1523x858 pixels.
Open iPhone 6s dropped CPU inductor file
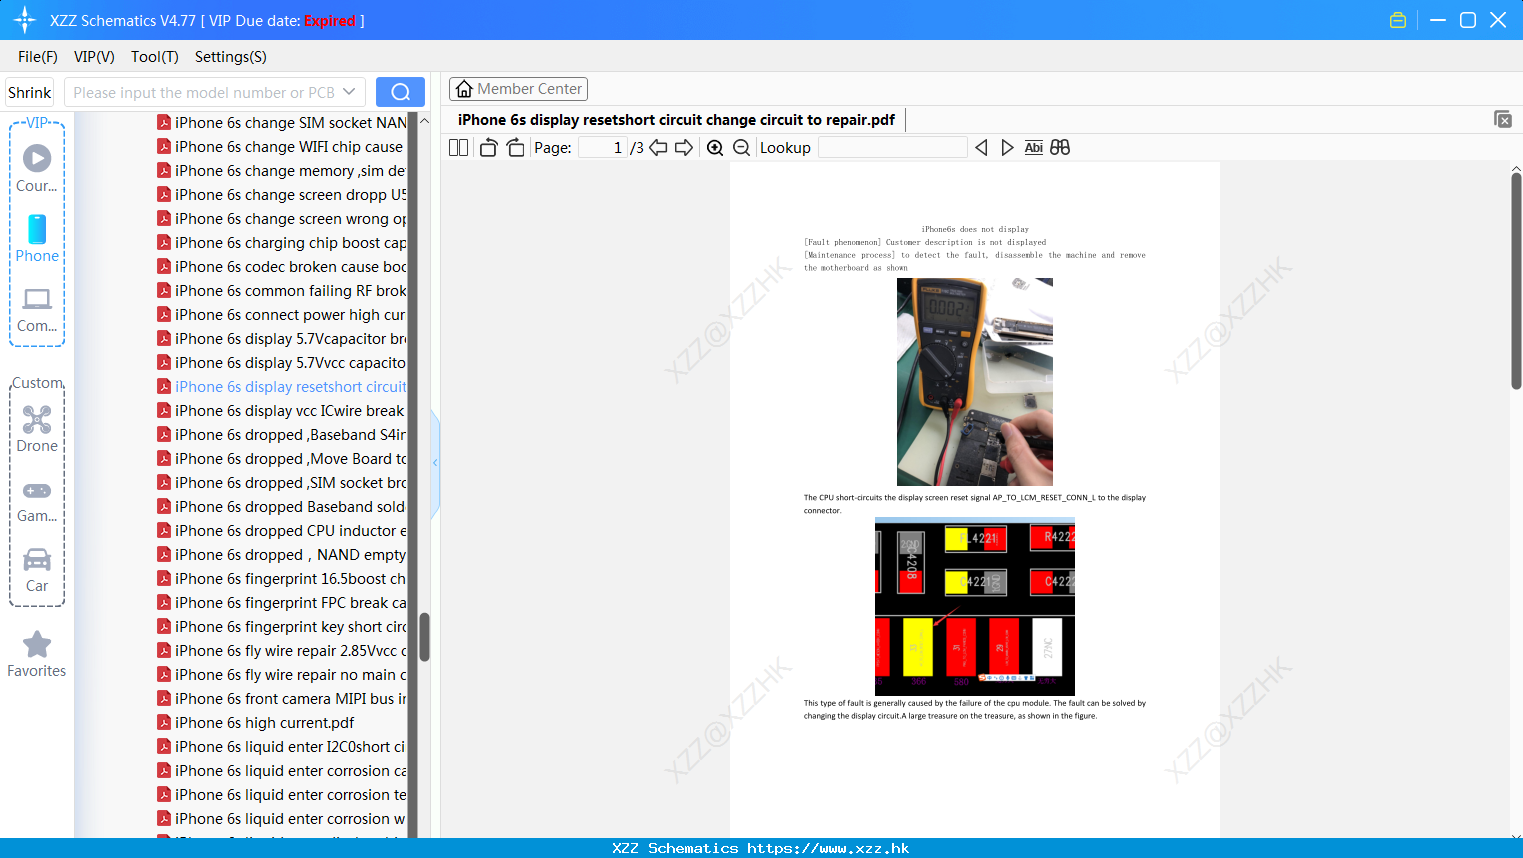coord(282,531)
